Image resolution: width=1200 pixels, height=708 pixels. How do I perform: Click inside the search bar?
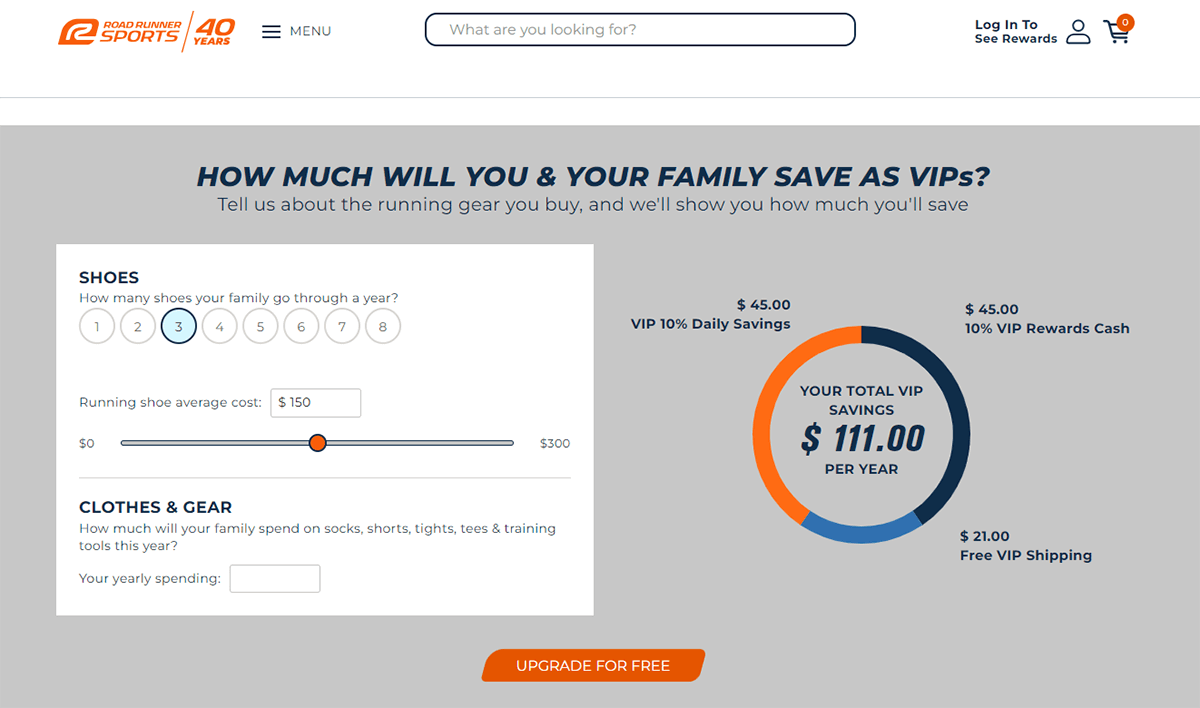pos(639,30)
